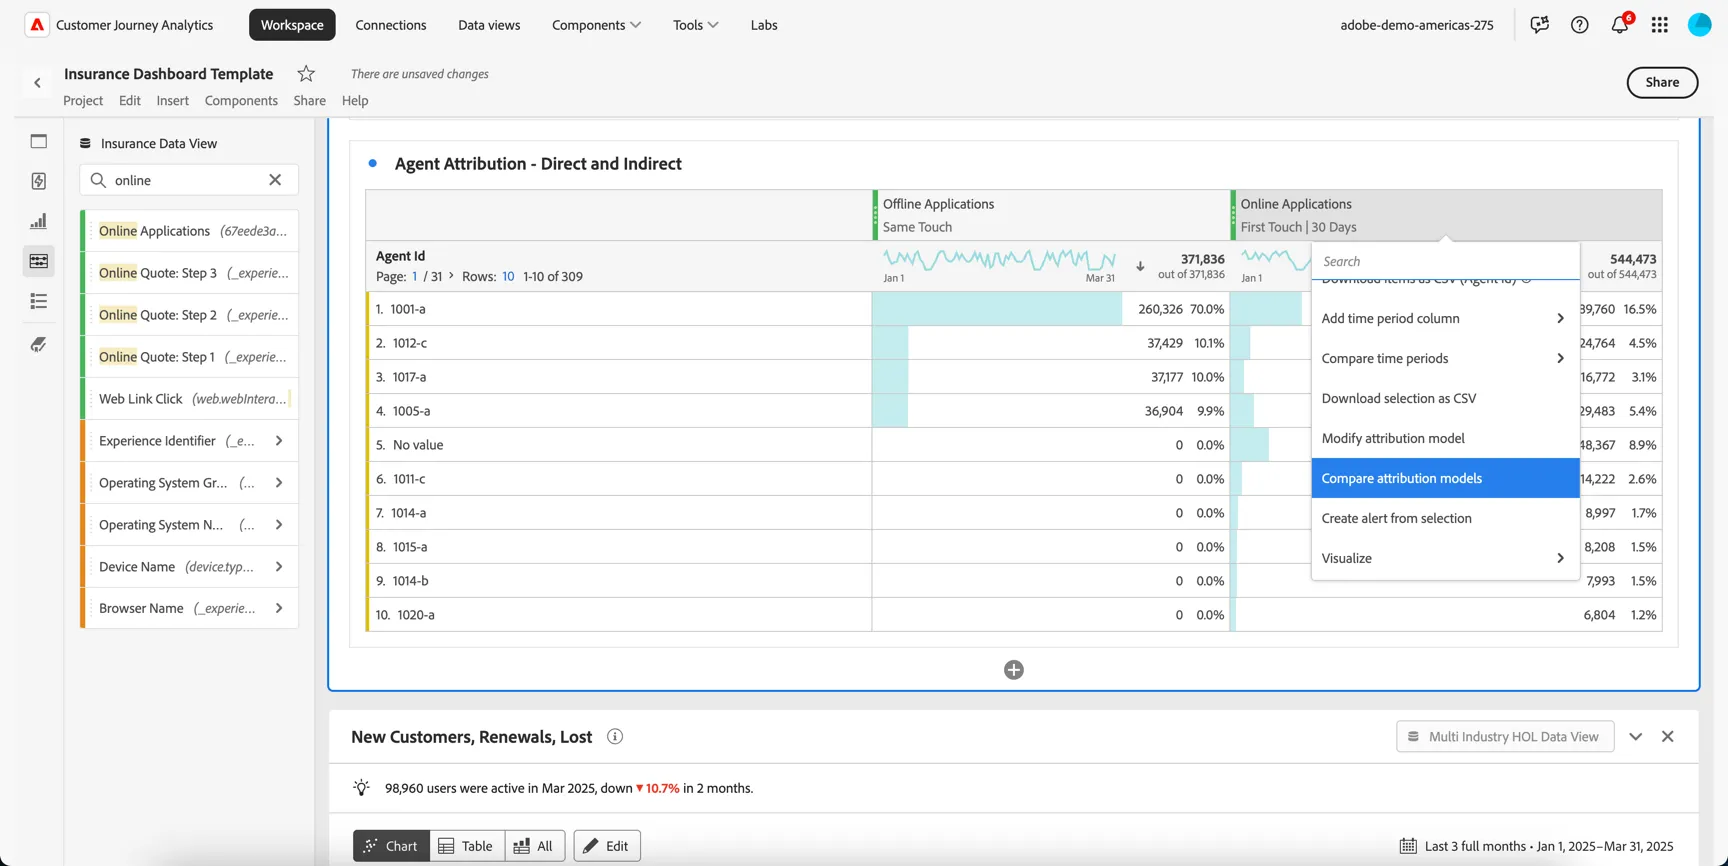Screen dimensions: 1728x866
Task: Change rows per page value 10
Action: coord(508,277)
